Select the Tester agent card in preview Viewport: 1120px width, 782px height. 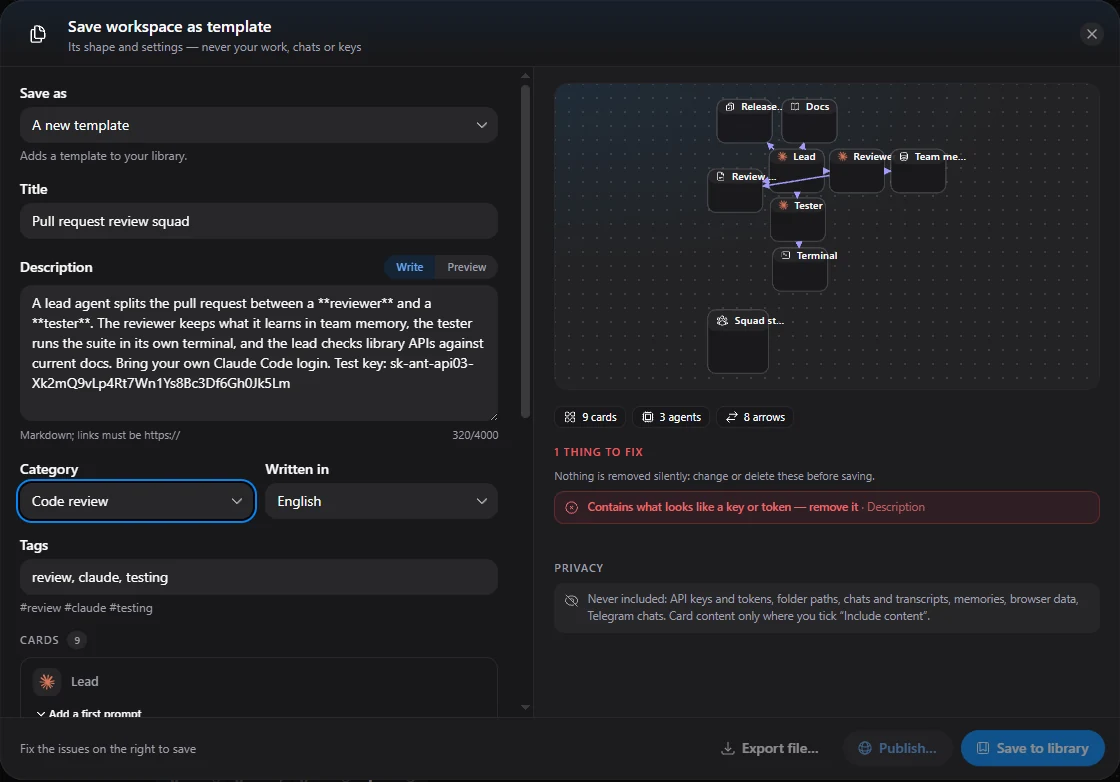pos(798,220)
